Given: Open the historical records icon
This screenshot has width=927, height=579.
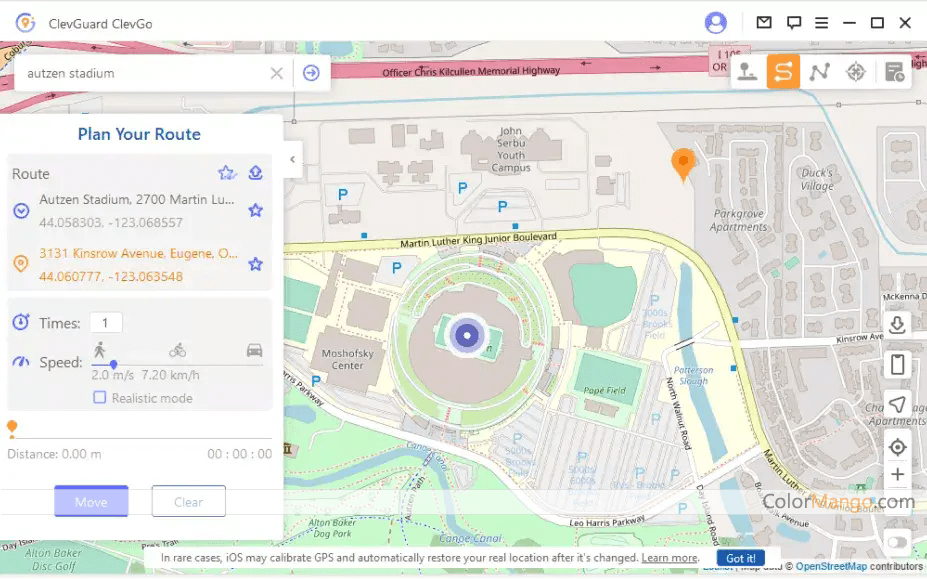Looking at the screenshot, I should (894, 72).
